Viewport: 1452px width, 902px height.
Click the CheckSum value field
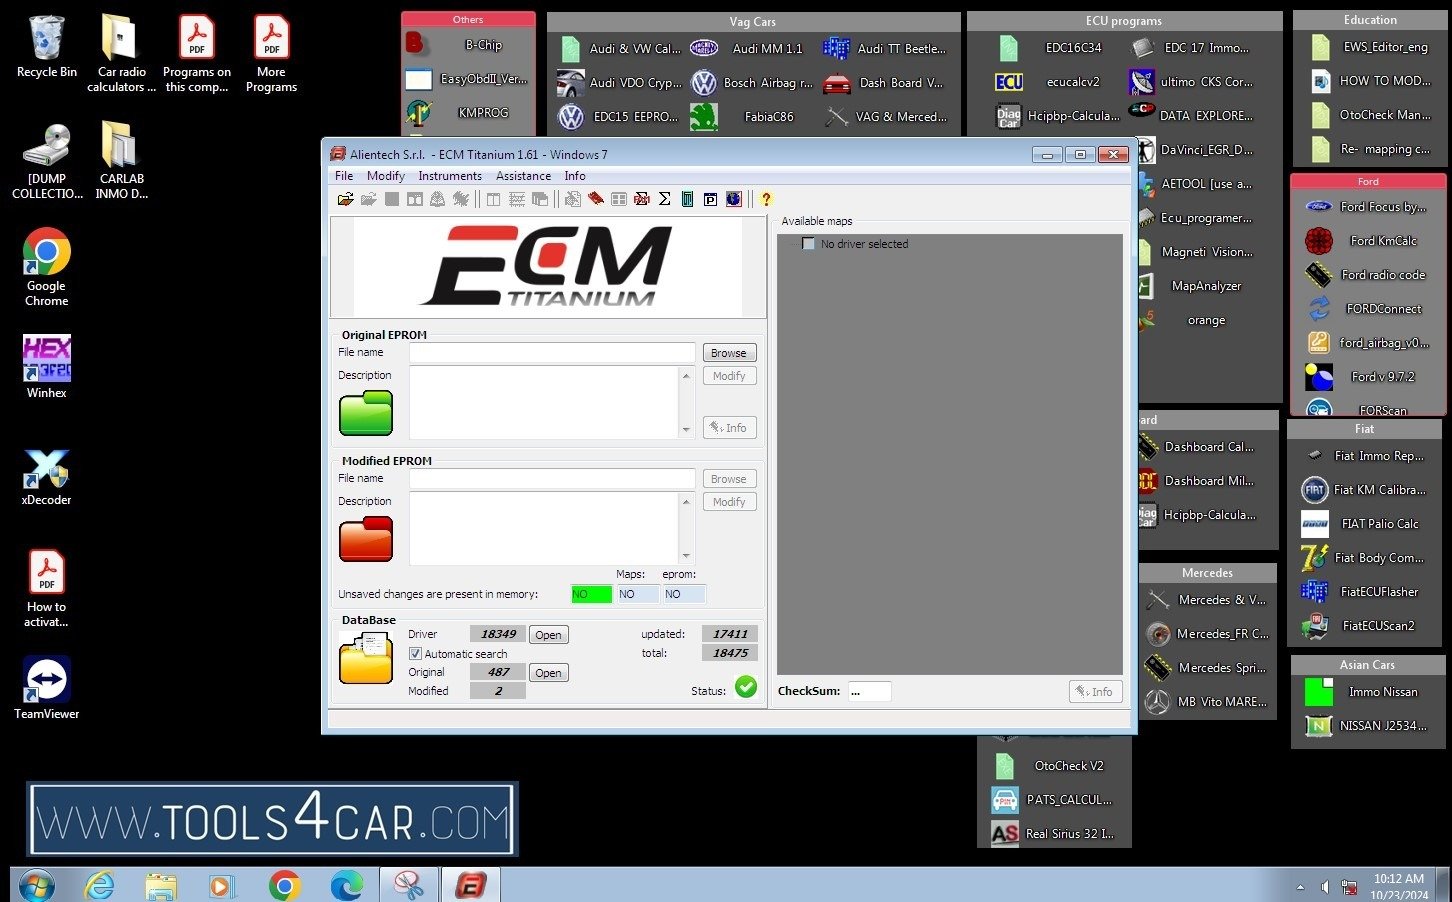(869, 691)
